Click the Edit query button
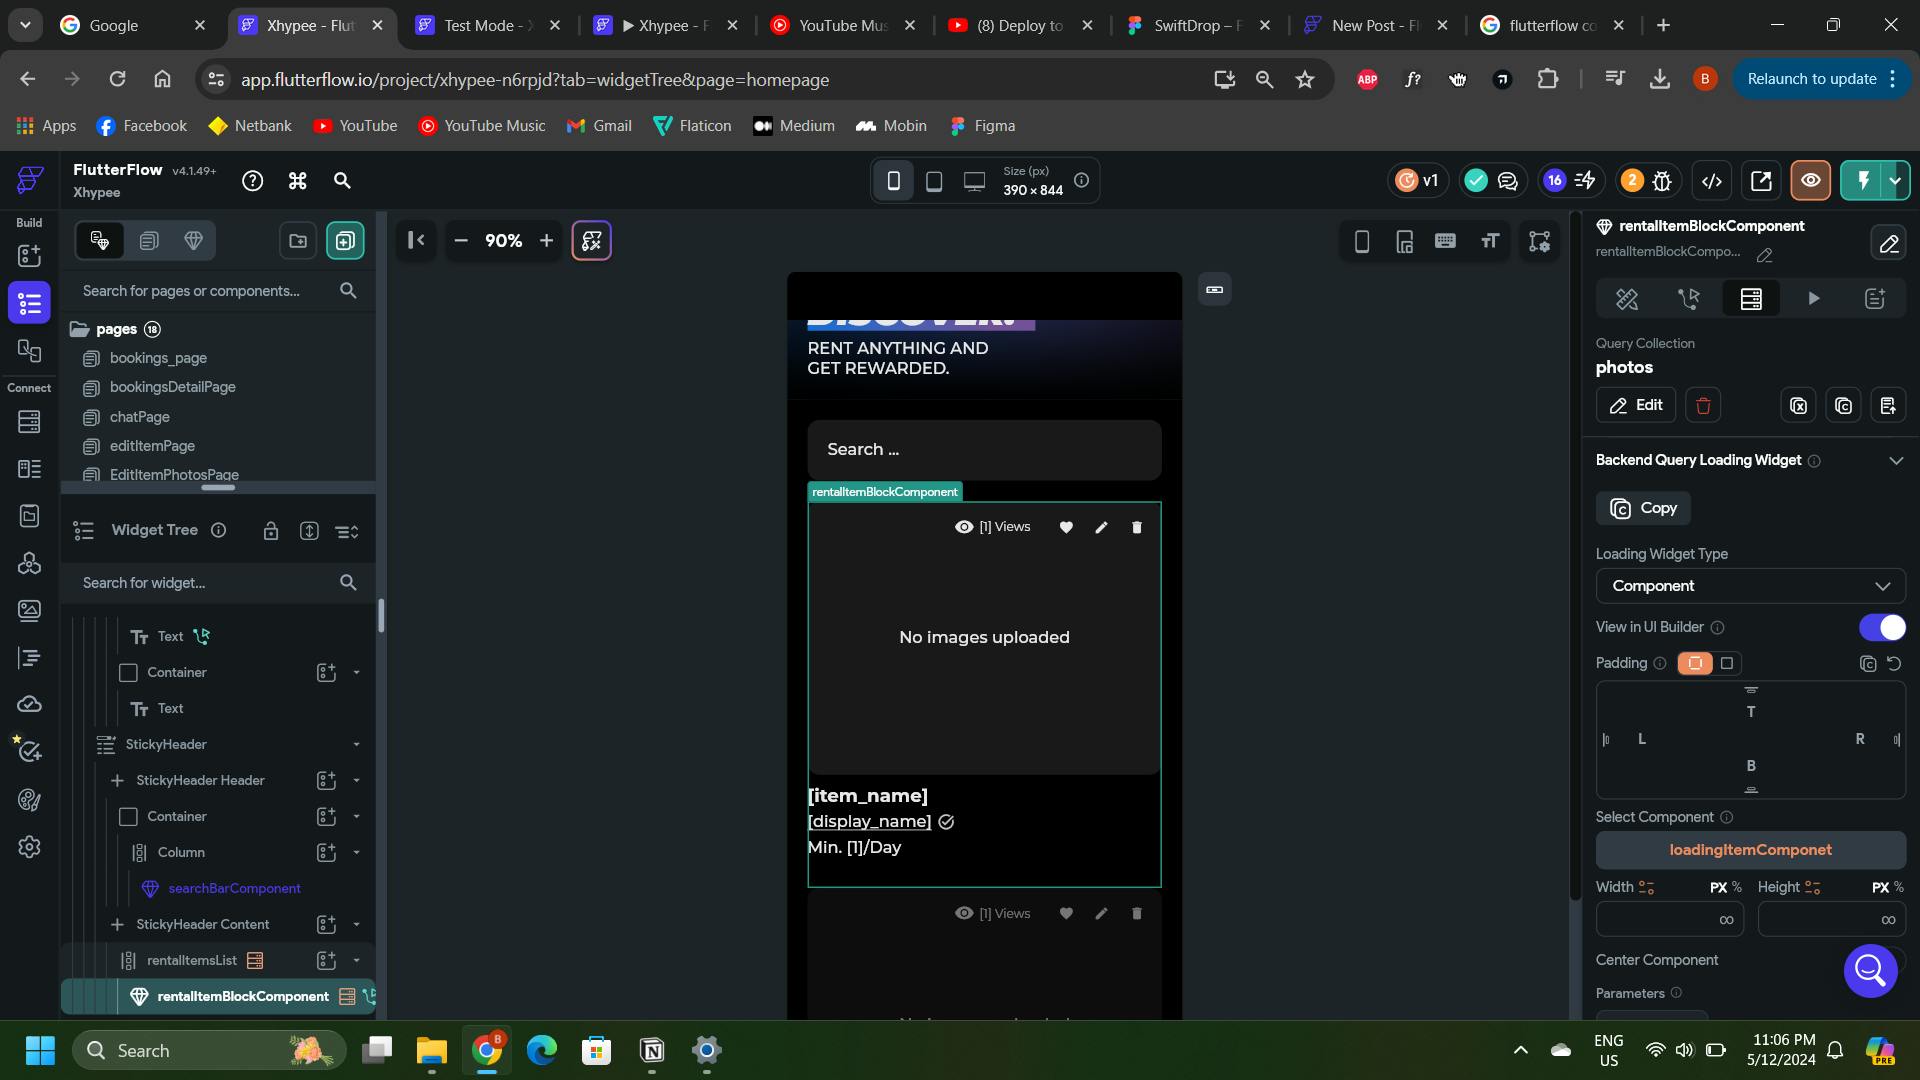This screenshot has height=1080, width=1920. (x=1635, y=406)
